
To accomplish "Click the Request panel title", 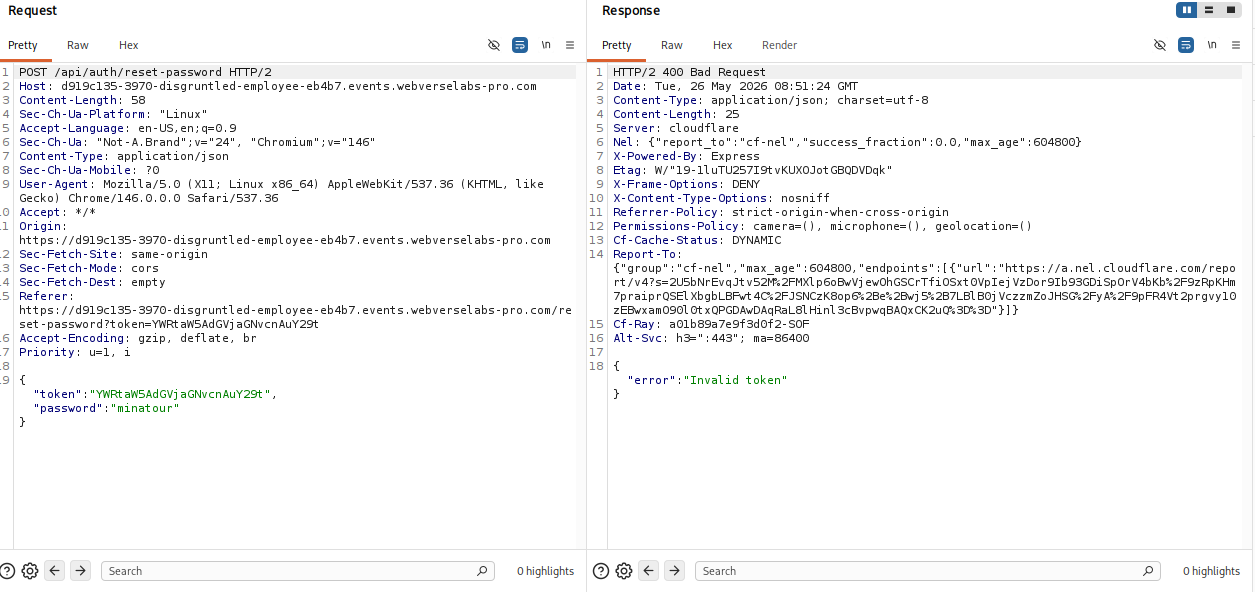I will coord(33,10).
